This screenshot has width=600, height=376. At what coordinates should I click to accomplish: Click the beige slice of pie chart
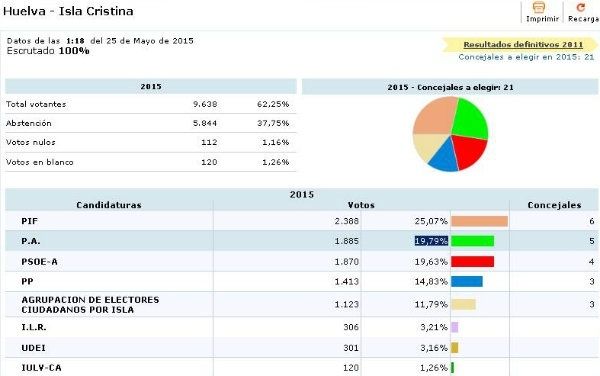[427, 146]
